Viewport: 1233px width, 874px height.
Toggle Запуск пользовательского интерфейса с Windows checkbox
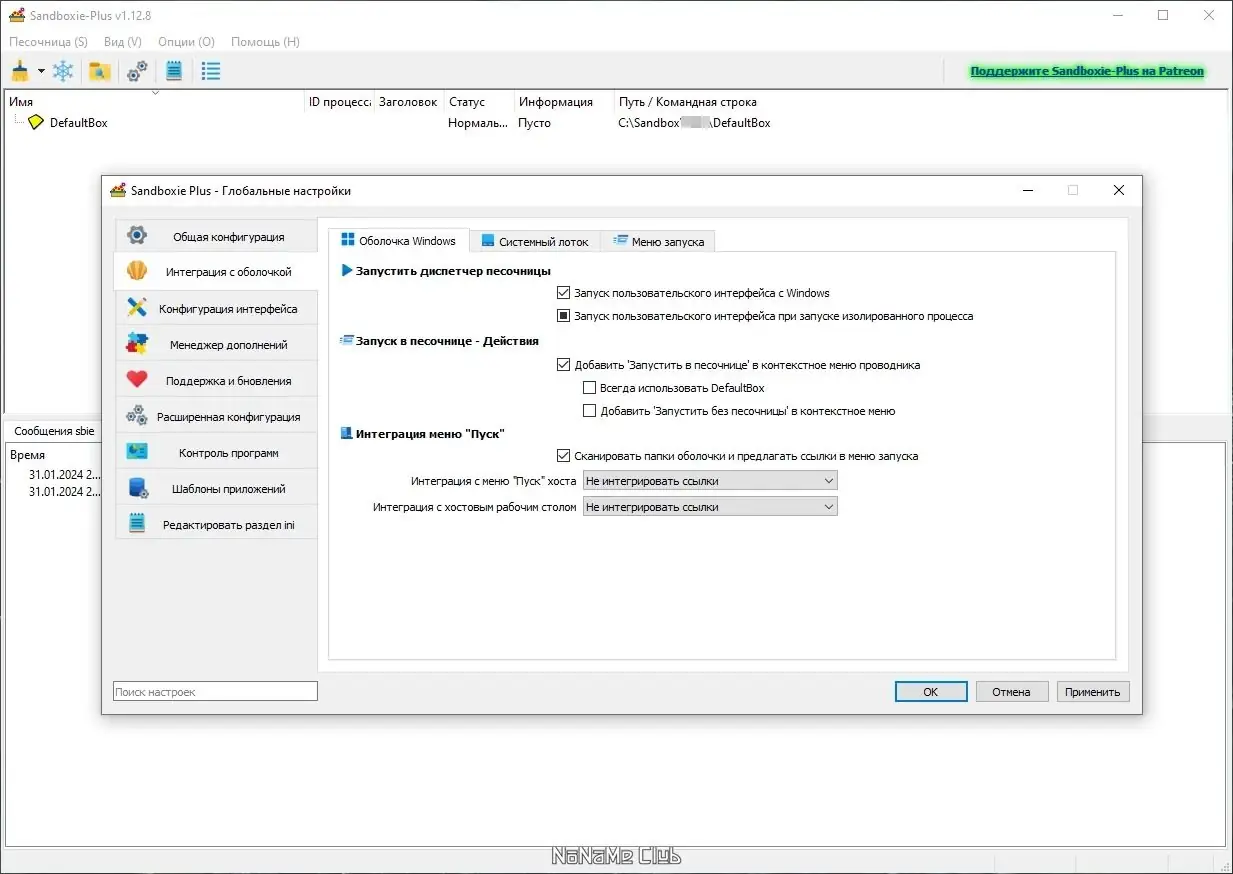(563, 293)
